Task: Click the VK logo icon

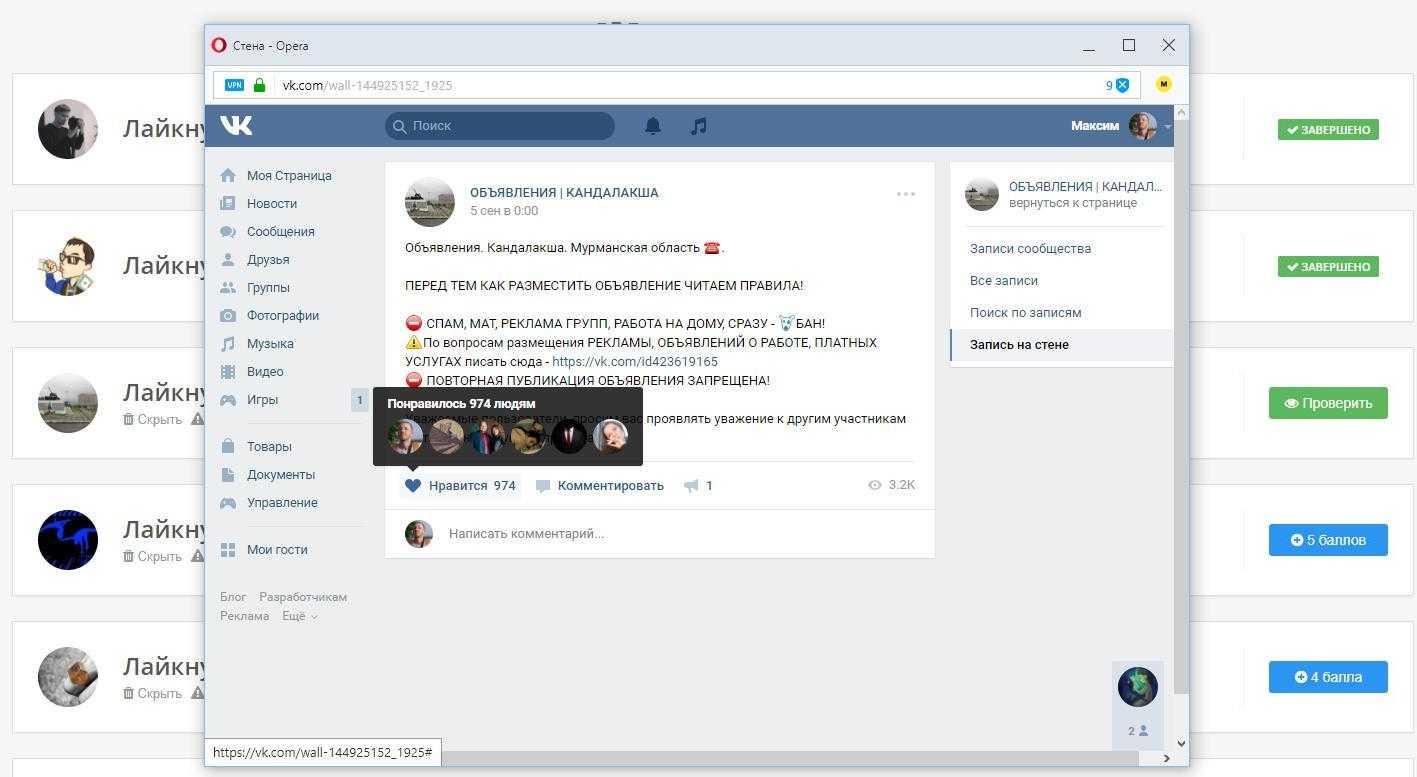Action: pos(237,125)
